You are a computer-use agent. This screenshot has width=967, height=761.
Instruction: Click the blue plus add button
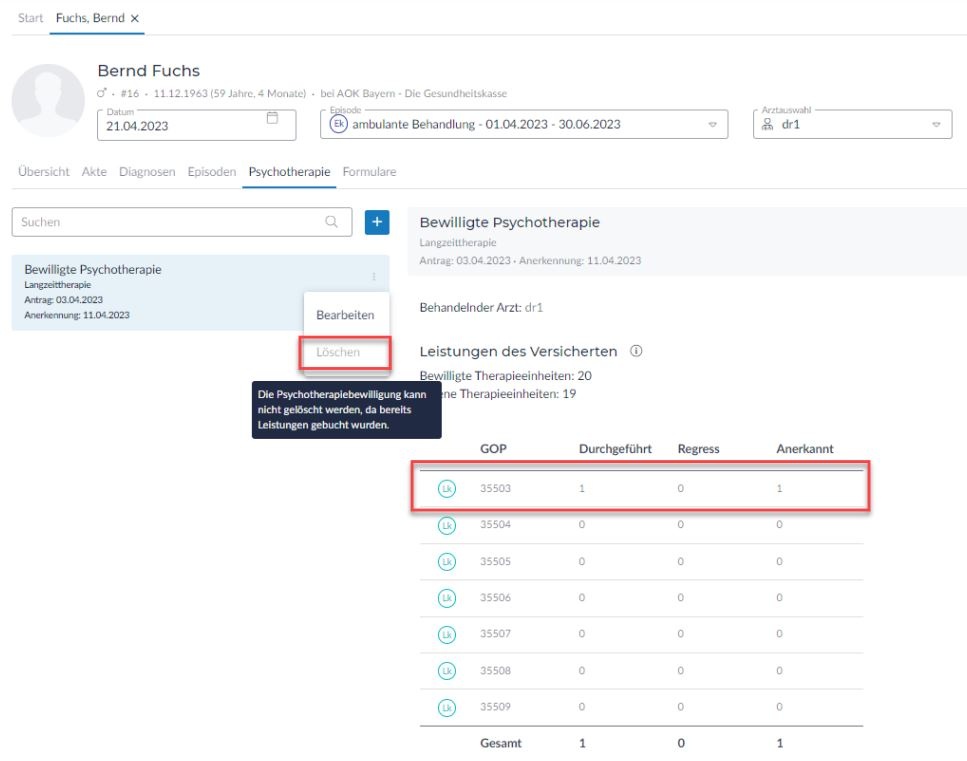(376, 223)
